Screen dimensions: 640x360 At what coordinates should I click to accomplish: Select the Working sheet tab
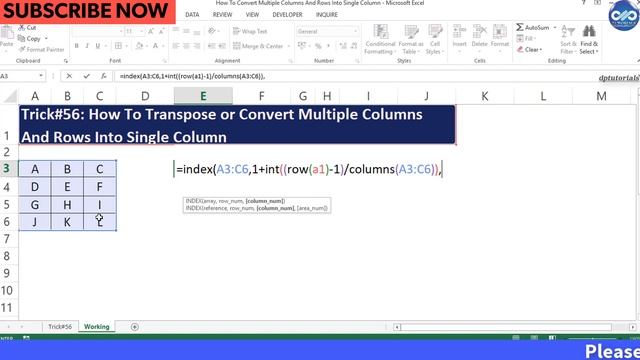pos(97,327)
